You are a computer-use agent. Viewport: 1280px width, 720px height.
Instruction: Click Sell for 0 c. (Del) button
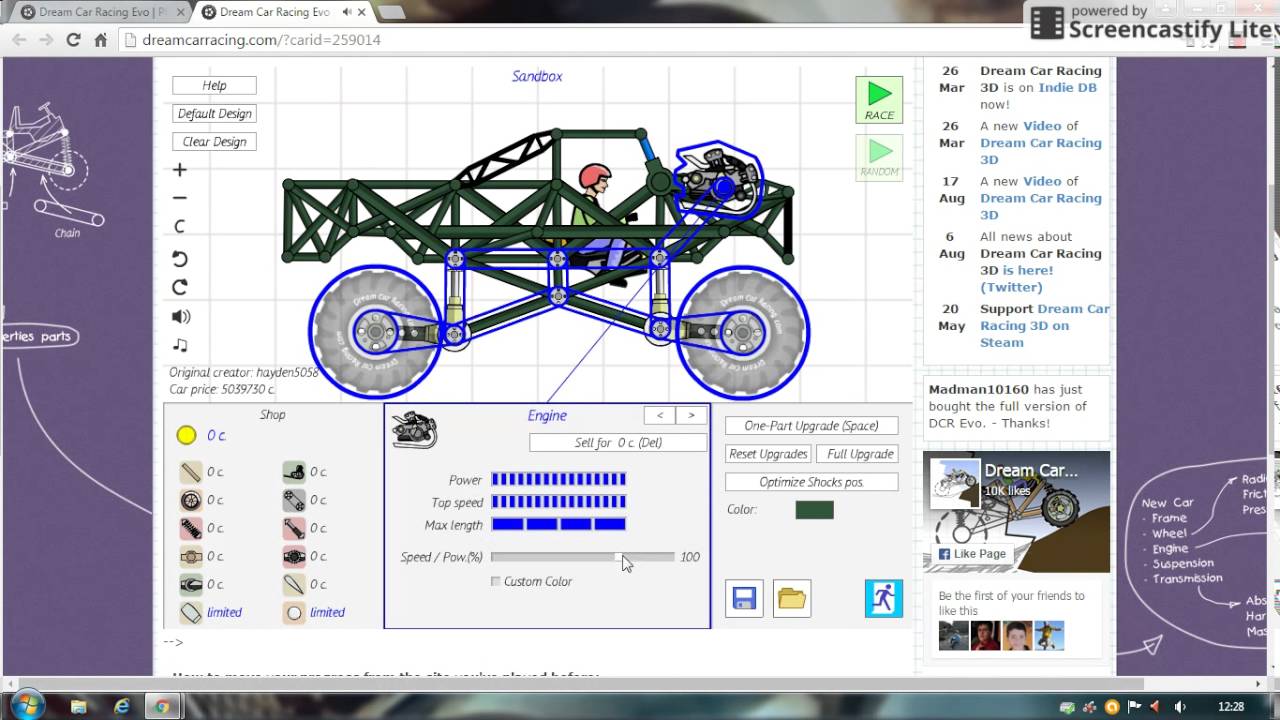click(x=618, y=443)
